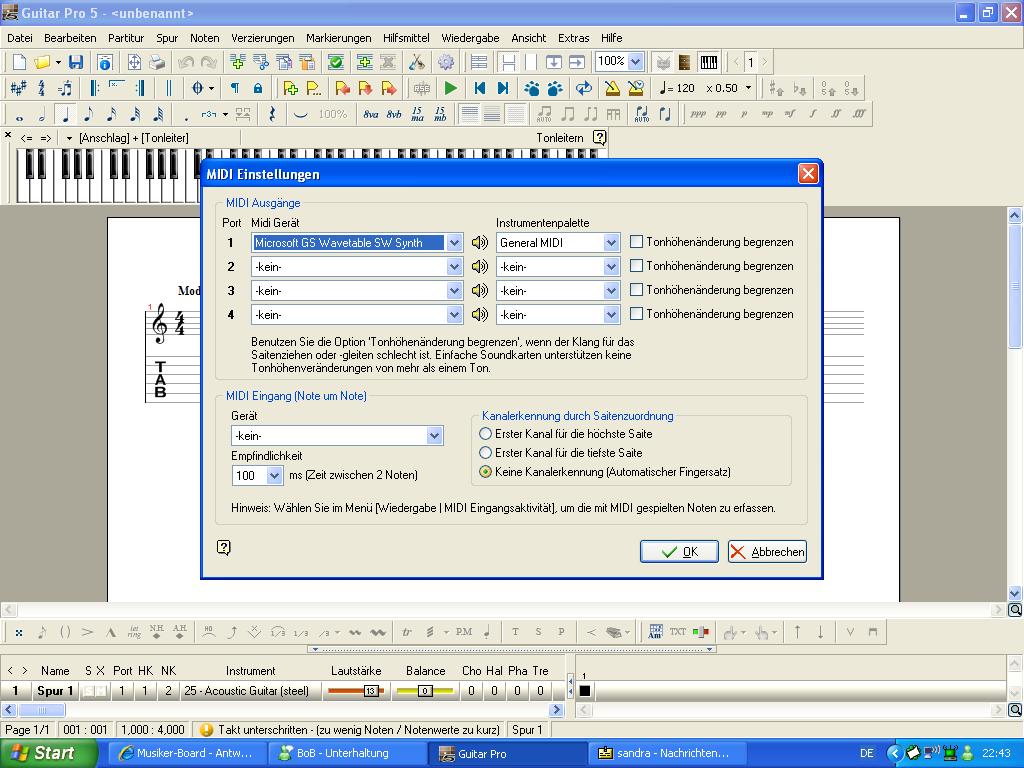Switch to Musiker-Board taskbar window
Screen dimensions: 1024x768
187,753
